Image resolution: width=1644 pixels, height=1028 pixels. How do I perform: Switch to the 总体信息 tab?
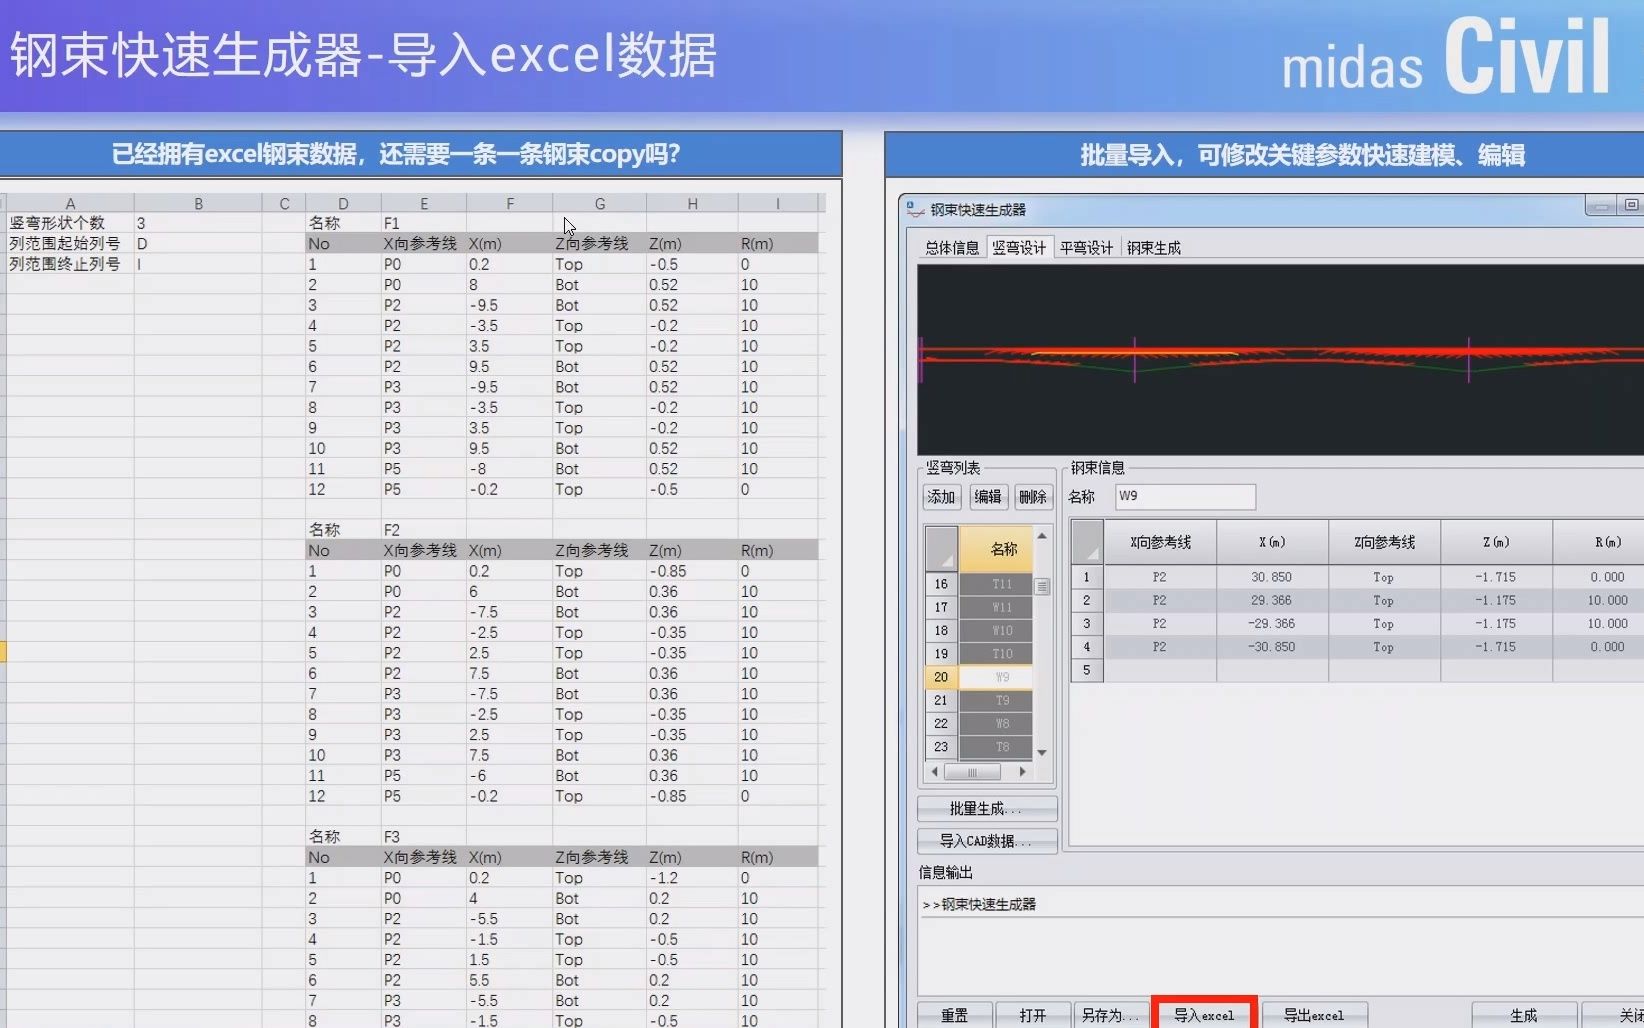952,248
